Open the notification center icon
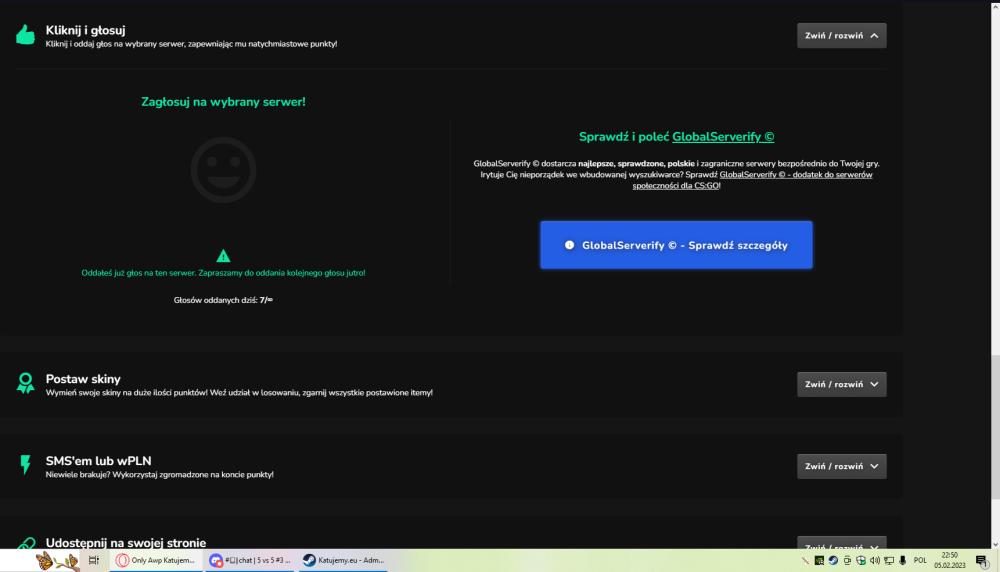 982,561
